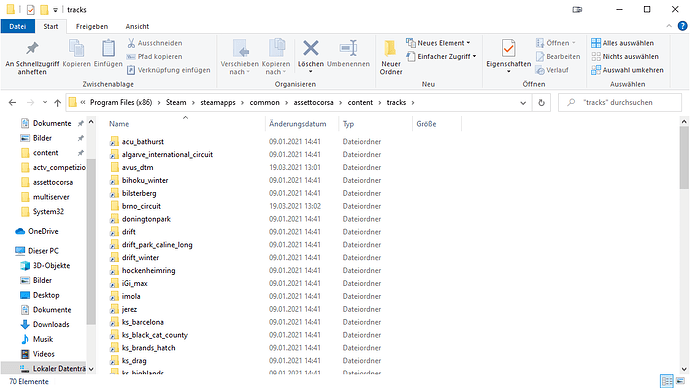
Task: Click Nichts auswählen
Action: (625, 56)
